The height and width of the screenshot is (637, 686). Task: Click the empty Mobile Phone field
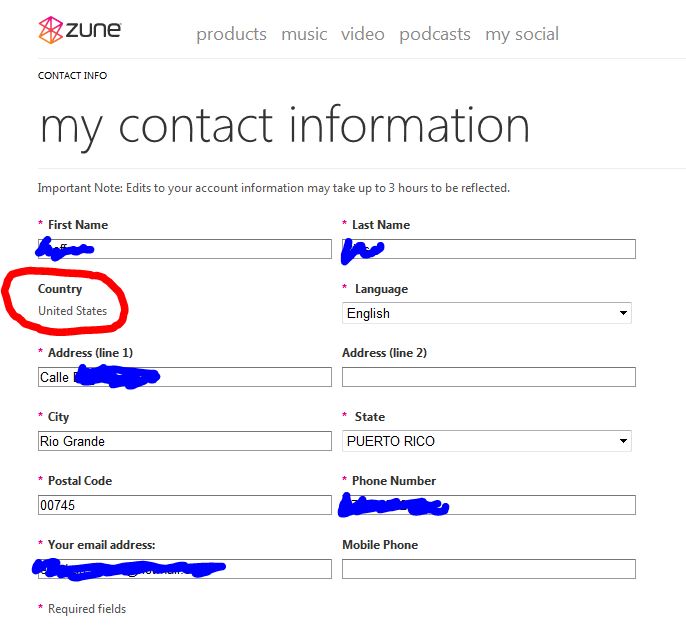[489, 569]
